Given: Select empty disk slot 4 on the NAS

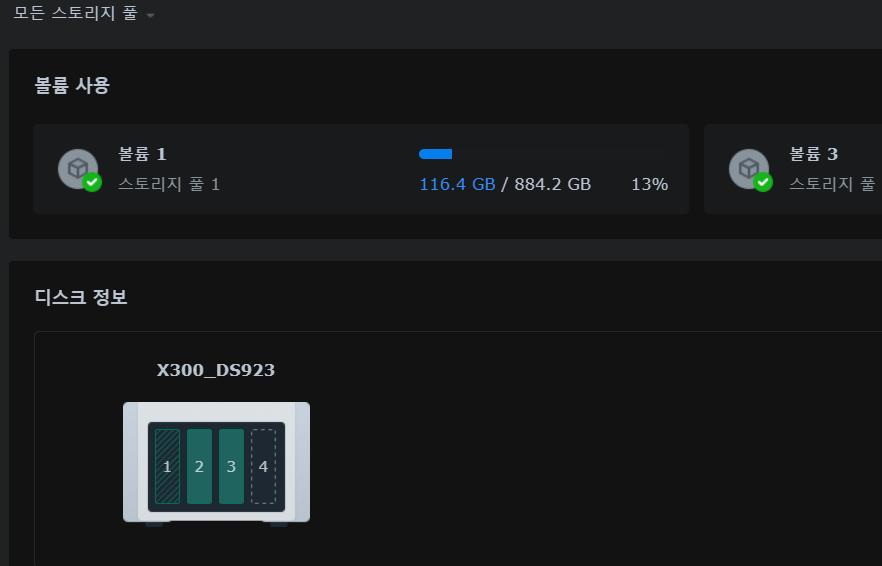Looking at the screenshot, I should tap(263, 466).
